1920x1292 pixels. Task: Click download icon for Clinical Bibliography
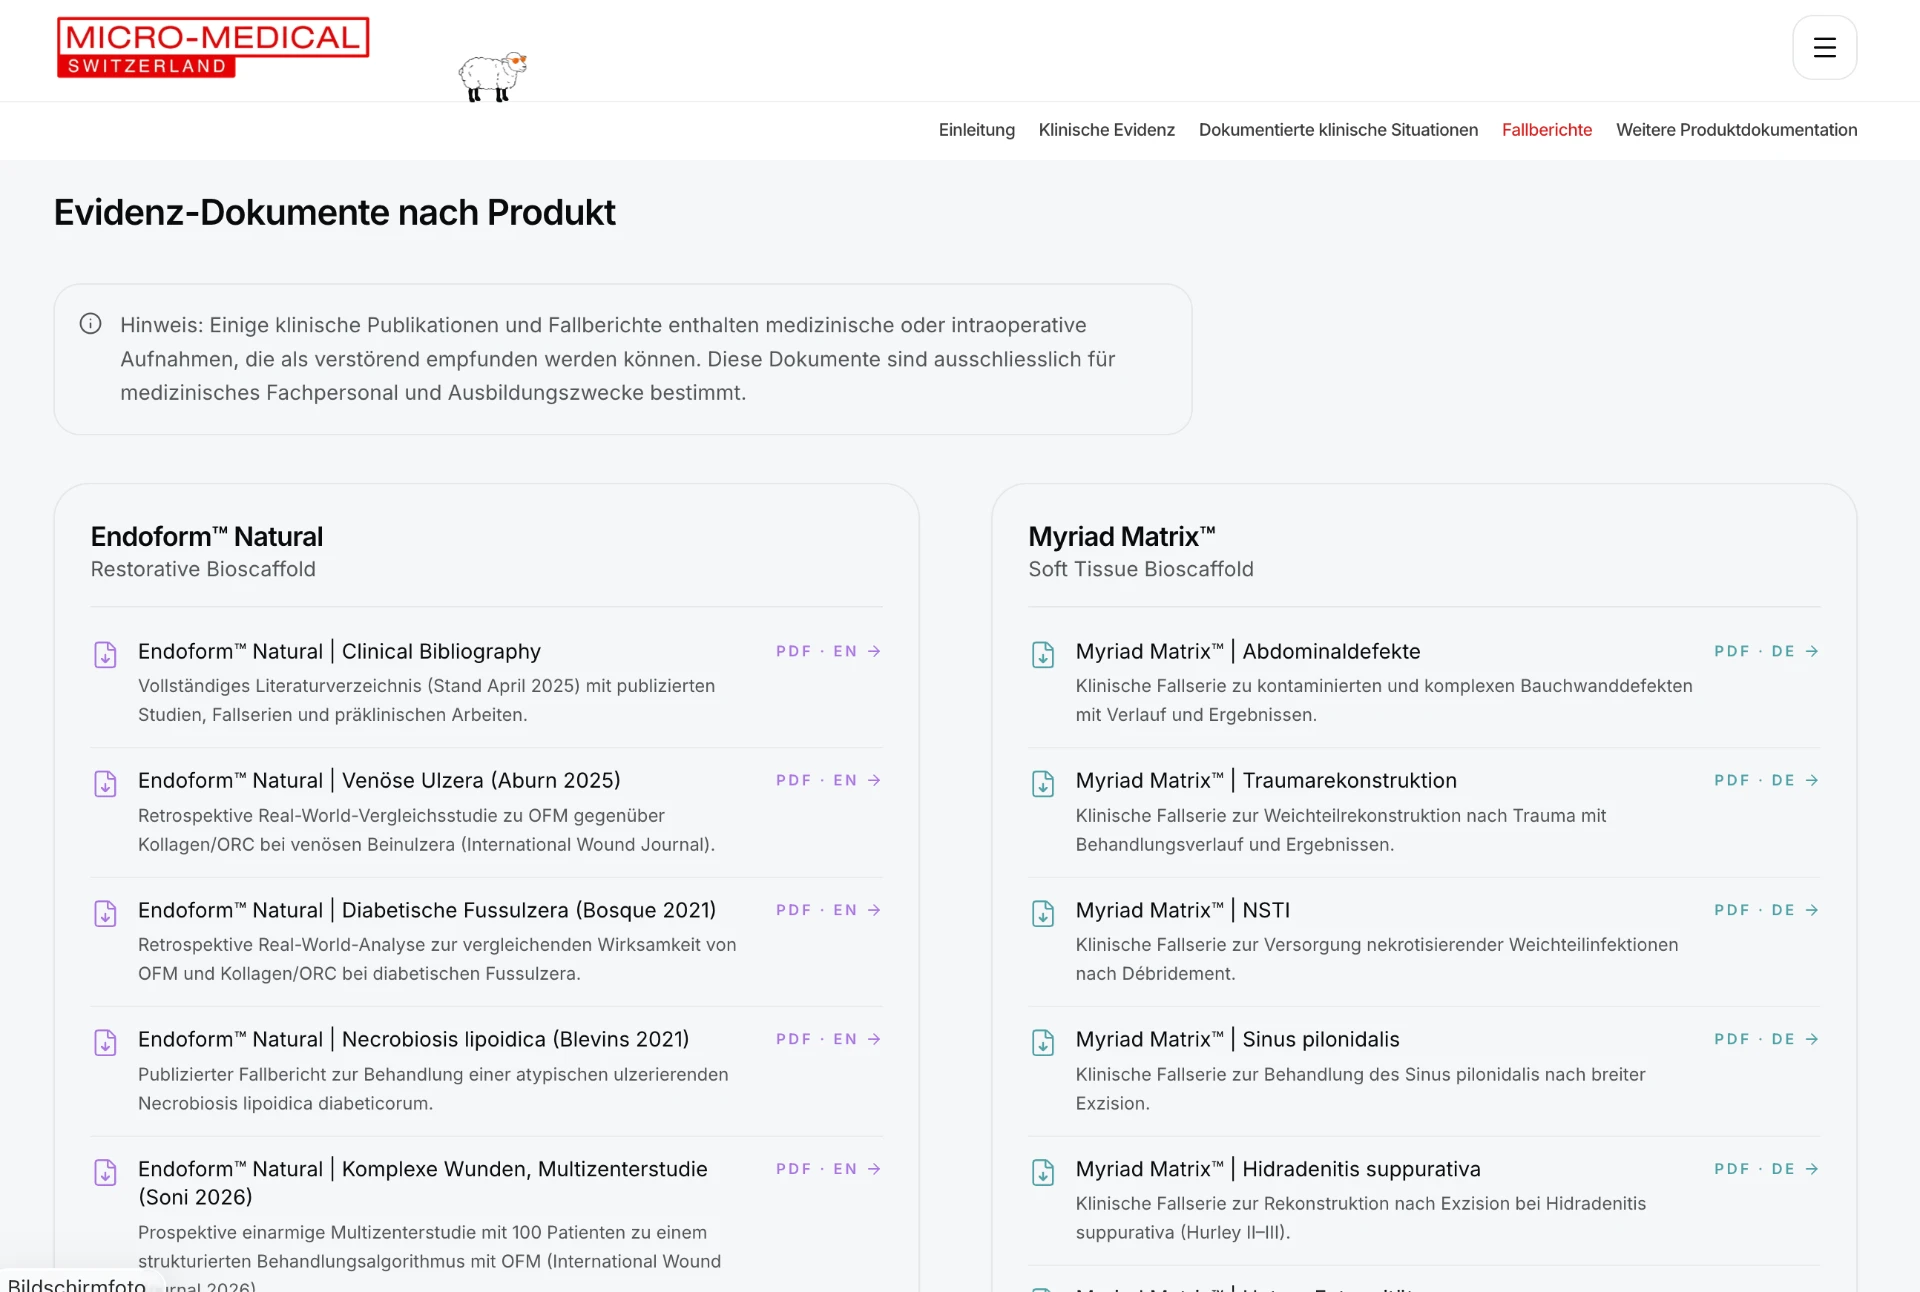(105, 654)
